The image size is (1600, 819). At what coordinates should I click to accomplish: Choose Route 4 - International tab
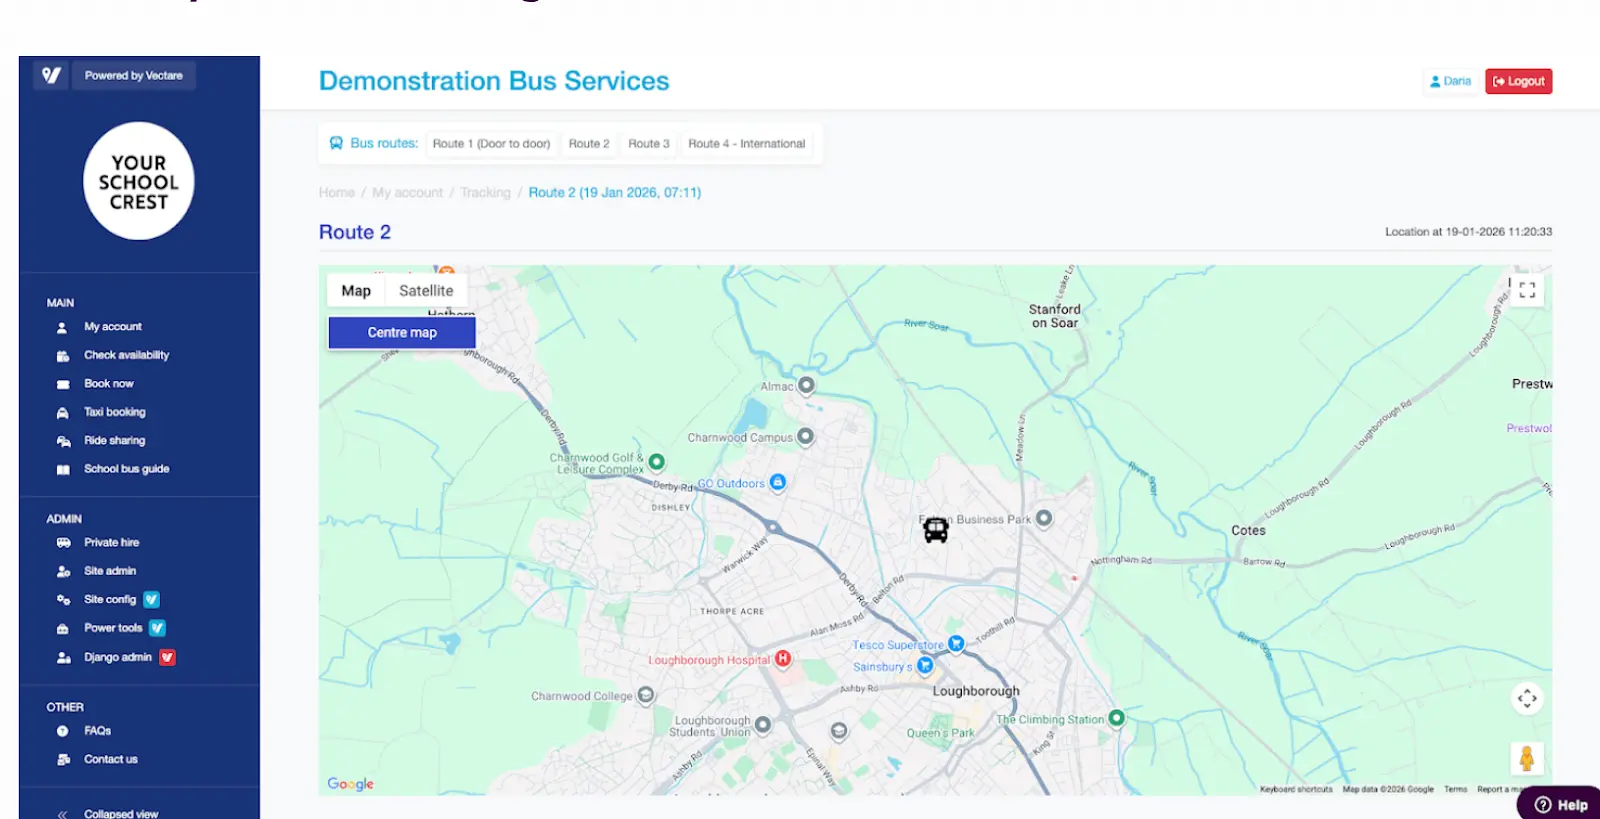click(x=746, y=144)
